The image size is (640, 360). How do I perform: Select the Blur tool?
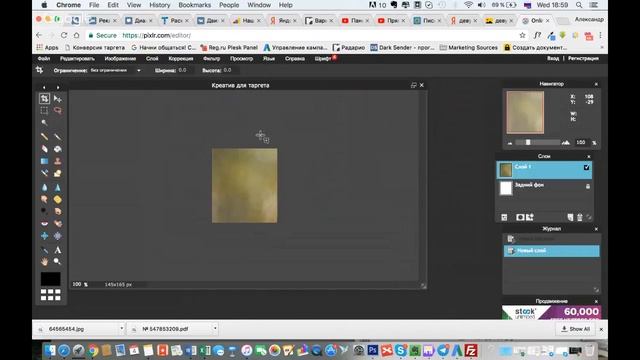point(44,187)
